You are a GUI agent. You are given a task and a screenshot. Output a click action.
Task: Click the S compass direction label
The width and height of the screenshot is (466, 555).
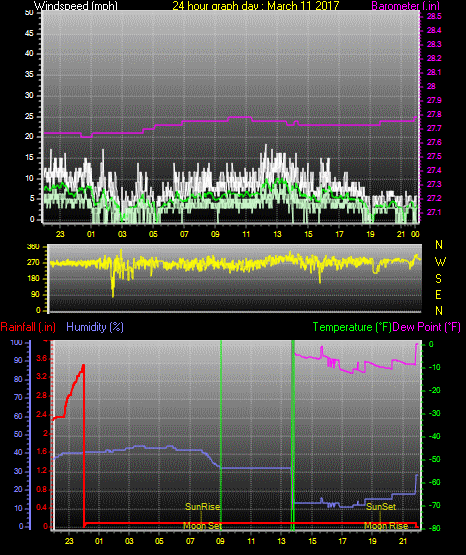(438, 279)
